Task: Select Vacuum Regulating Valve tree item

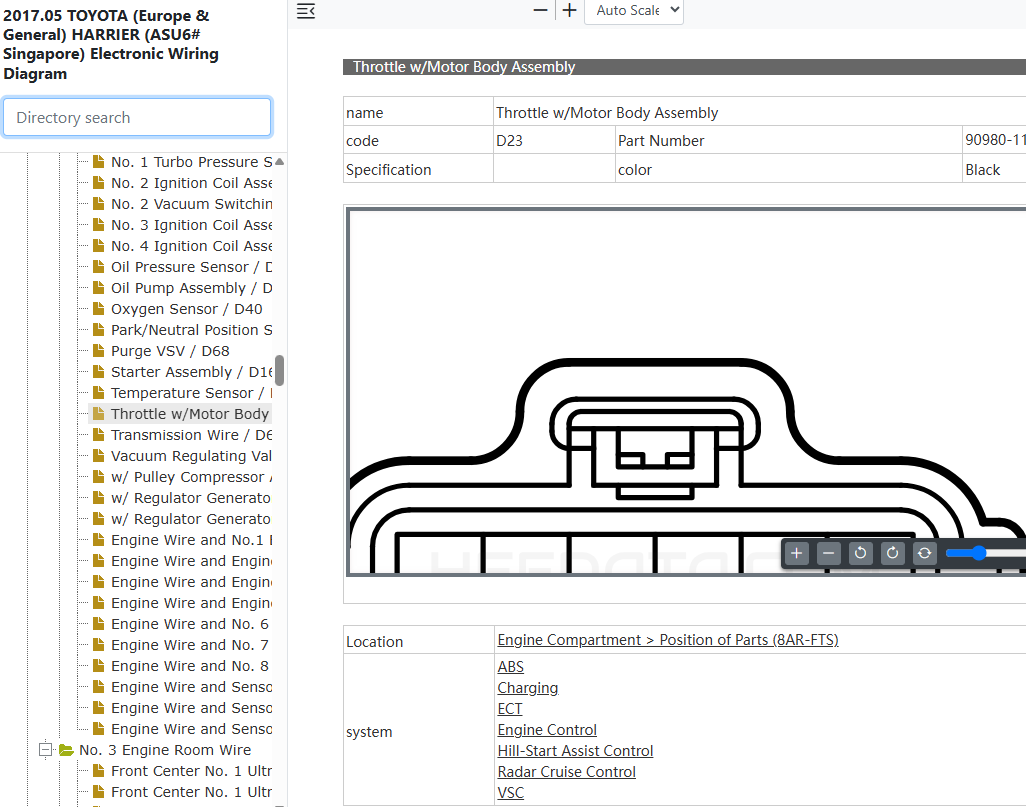Action: tap(191, 455)
